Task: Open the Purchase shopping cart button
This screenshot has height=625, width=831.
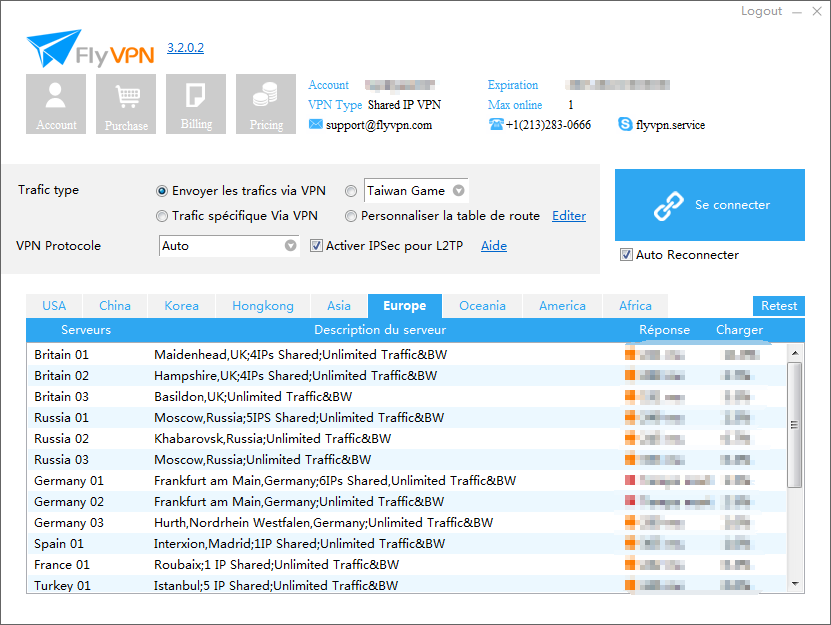Action: click(x=126, y=104)
